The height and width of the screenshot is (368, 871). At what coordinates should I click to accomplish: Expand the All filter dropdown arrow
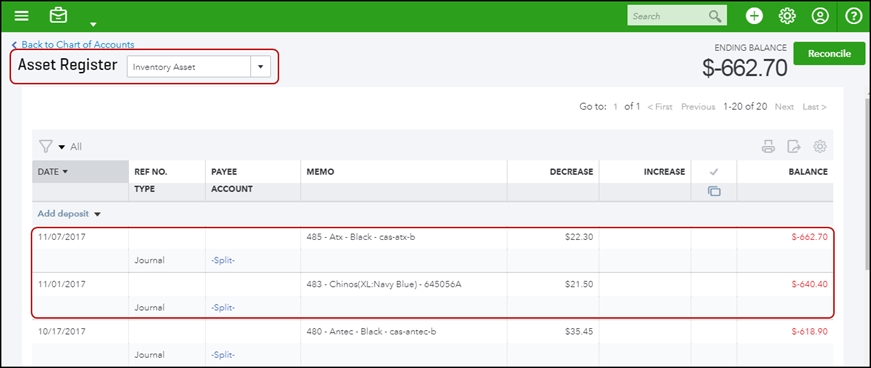tap(62, 147)
